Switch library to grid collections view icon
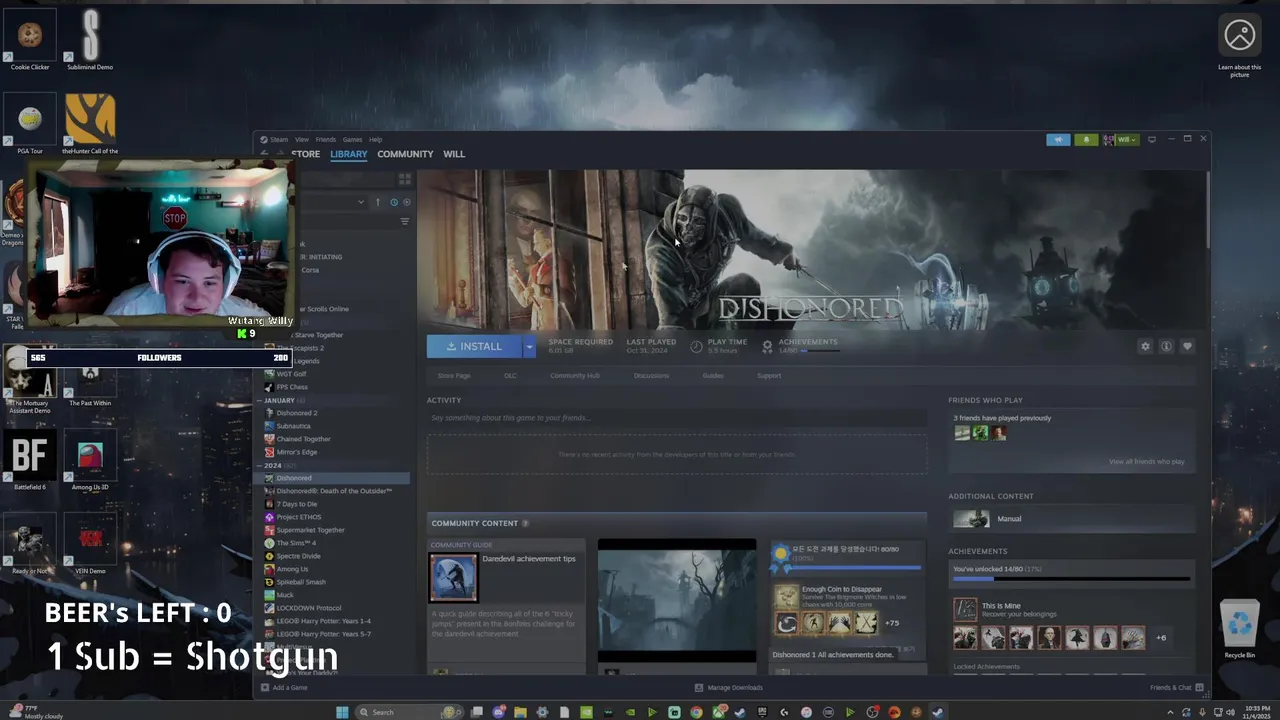Image resolution: width=1280 pixels, height=720 pixels. coord(404,179)
